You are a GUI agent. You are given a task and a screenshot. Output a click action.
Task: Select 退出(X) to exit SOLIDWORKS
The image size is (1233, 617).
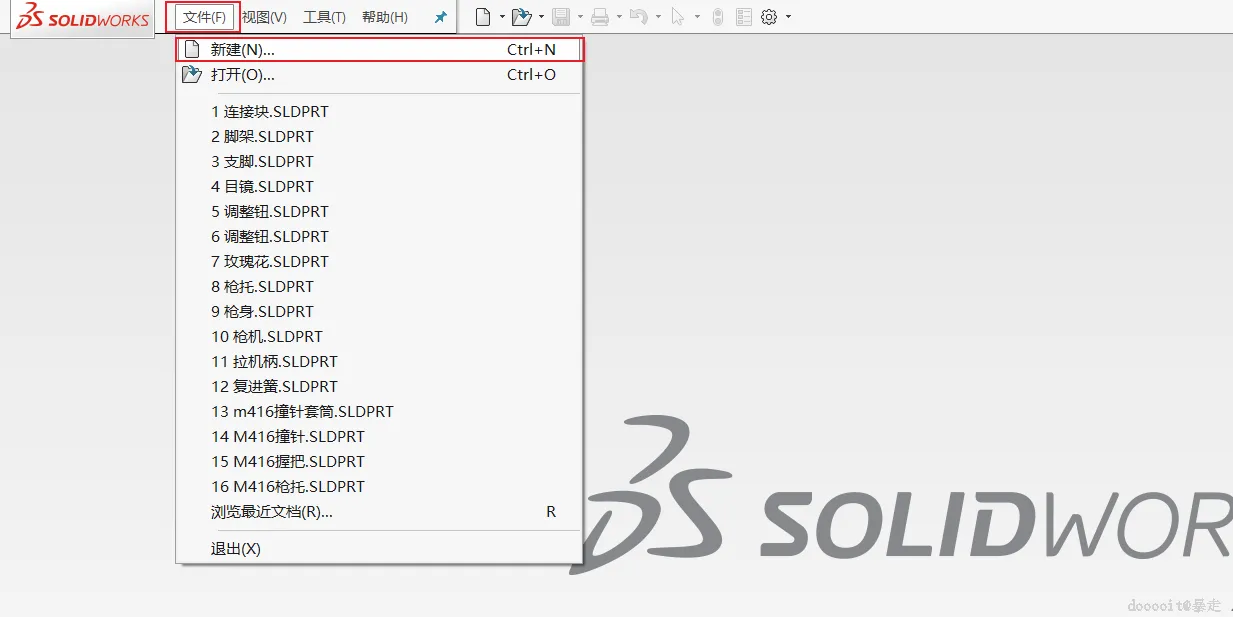(379, 548)
